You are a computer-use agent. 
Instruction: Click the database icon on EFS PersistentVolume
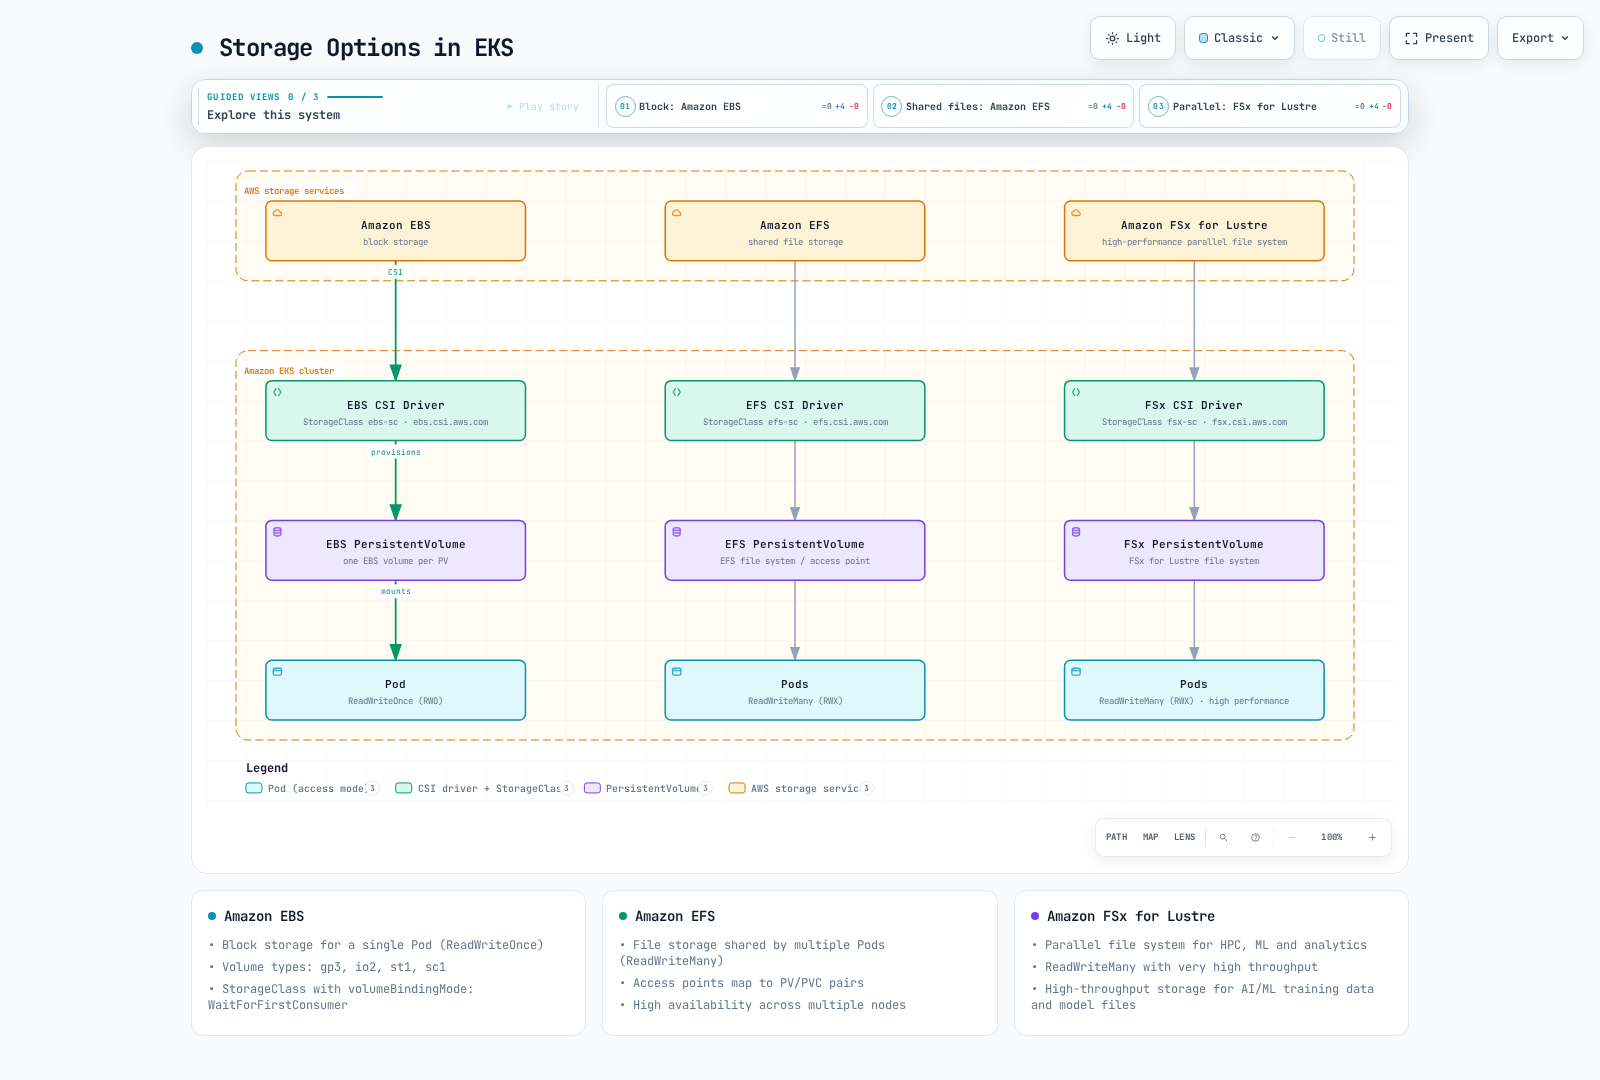[x=677, y=532]
